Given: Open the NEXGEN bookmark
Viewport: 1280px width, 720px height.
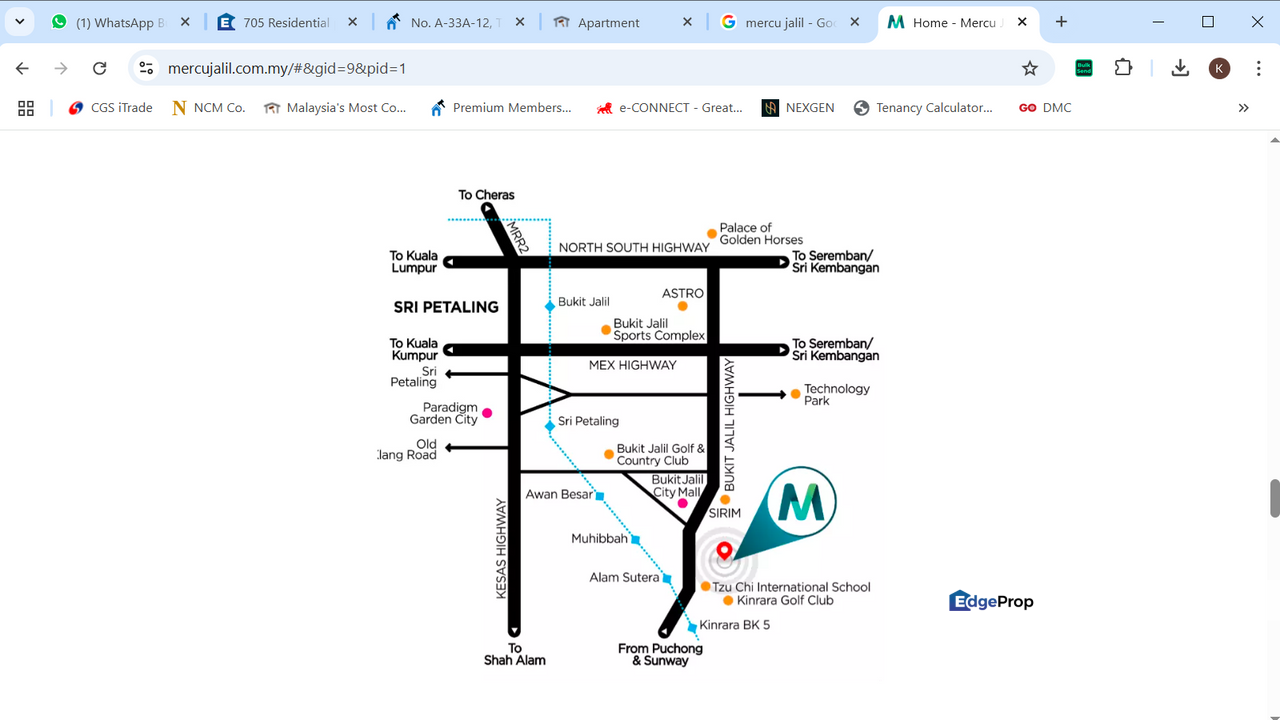Looking at the screenshot, I should click(x=798, y=108).
